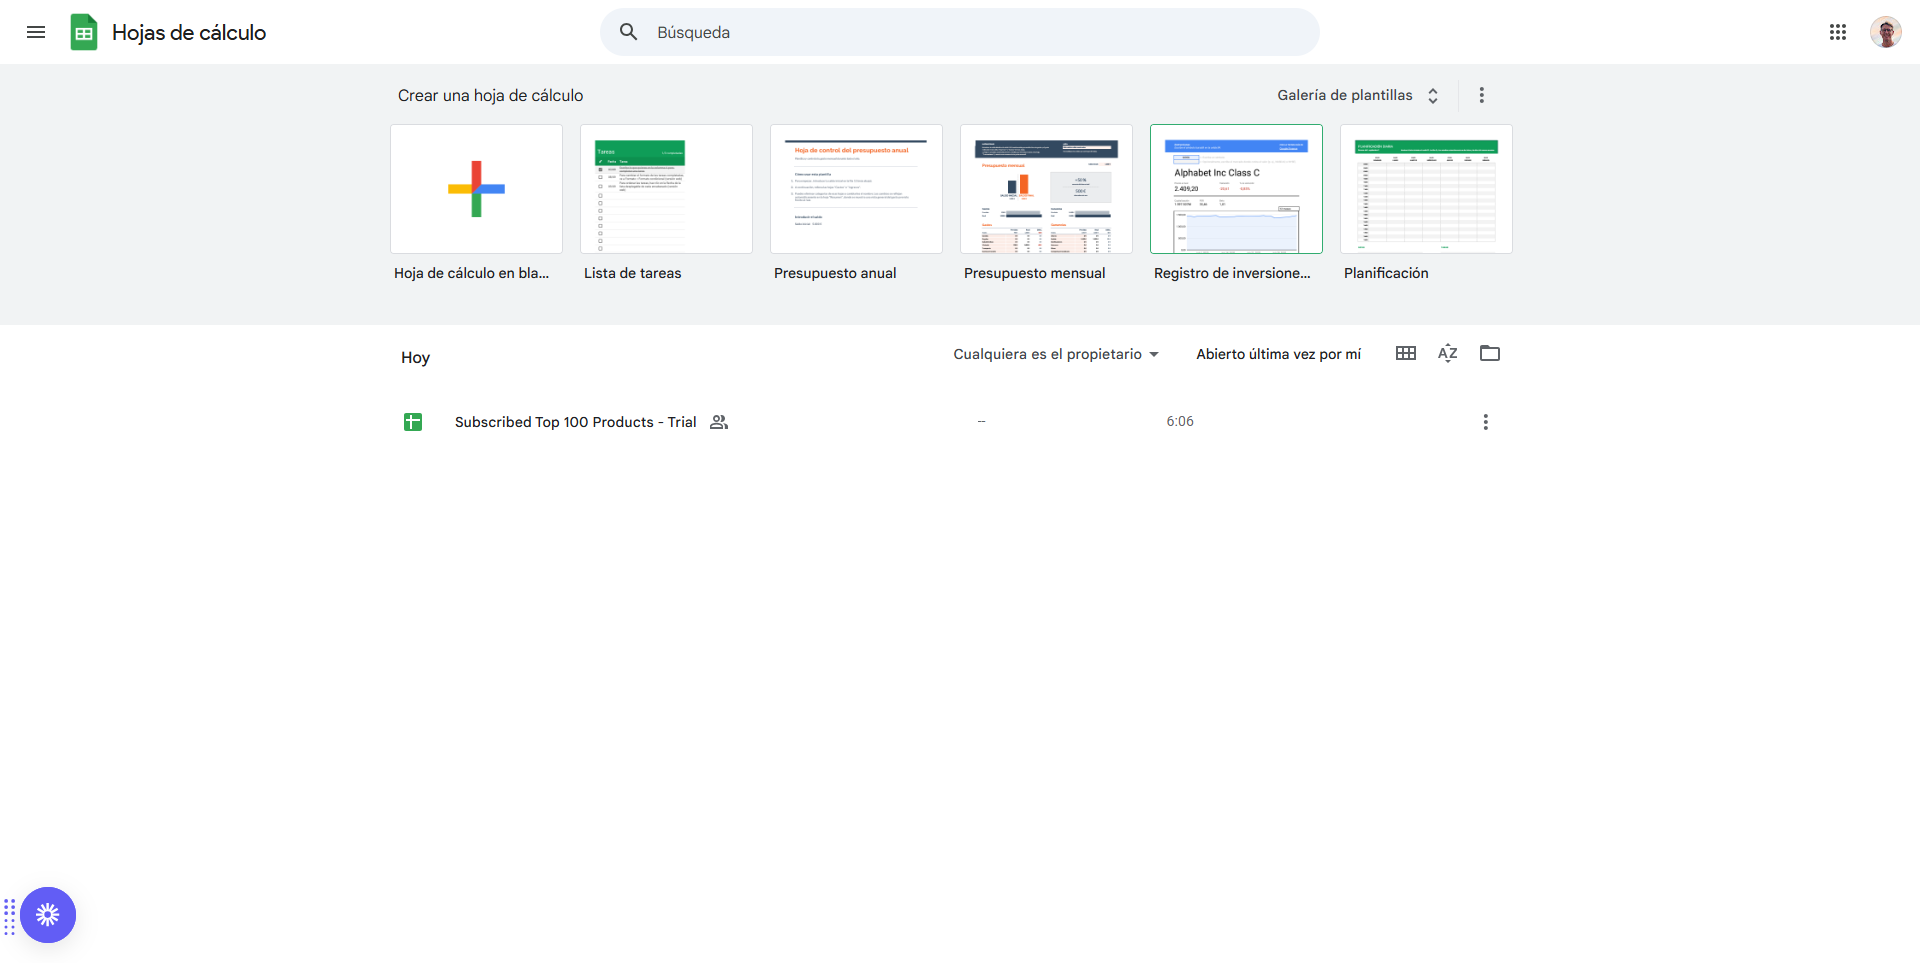This screenshot has height=963, width=1920.
Task: Open the Cualquiera es el propietario dropdown
Action: point(1055,354)
